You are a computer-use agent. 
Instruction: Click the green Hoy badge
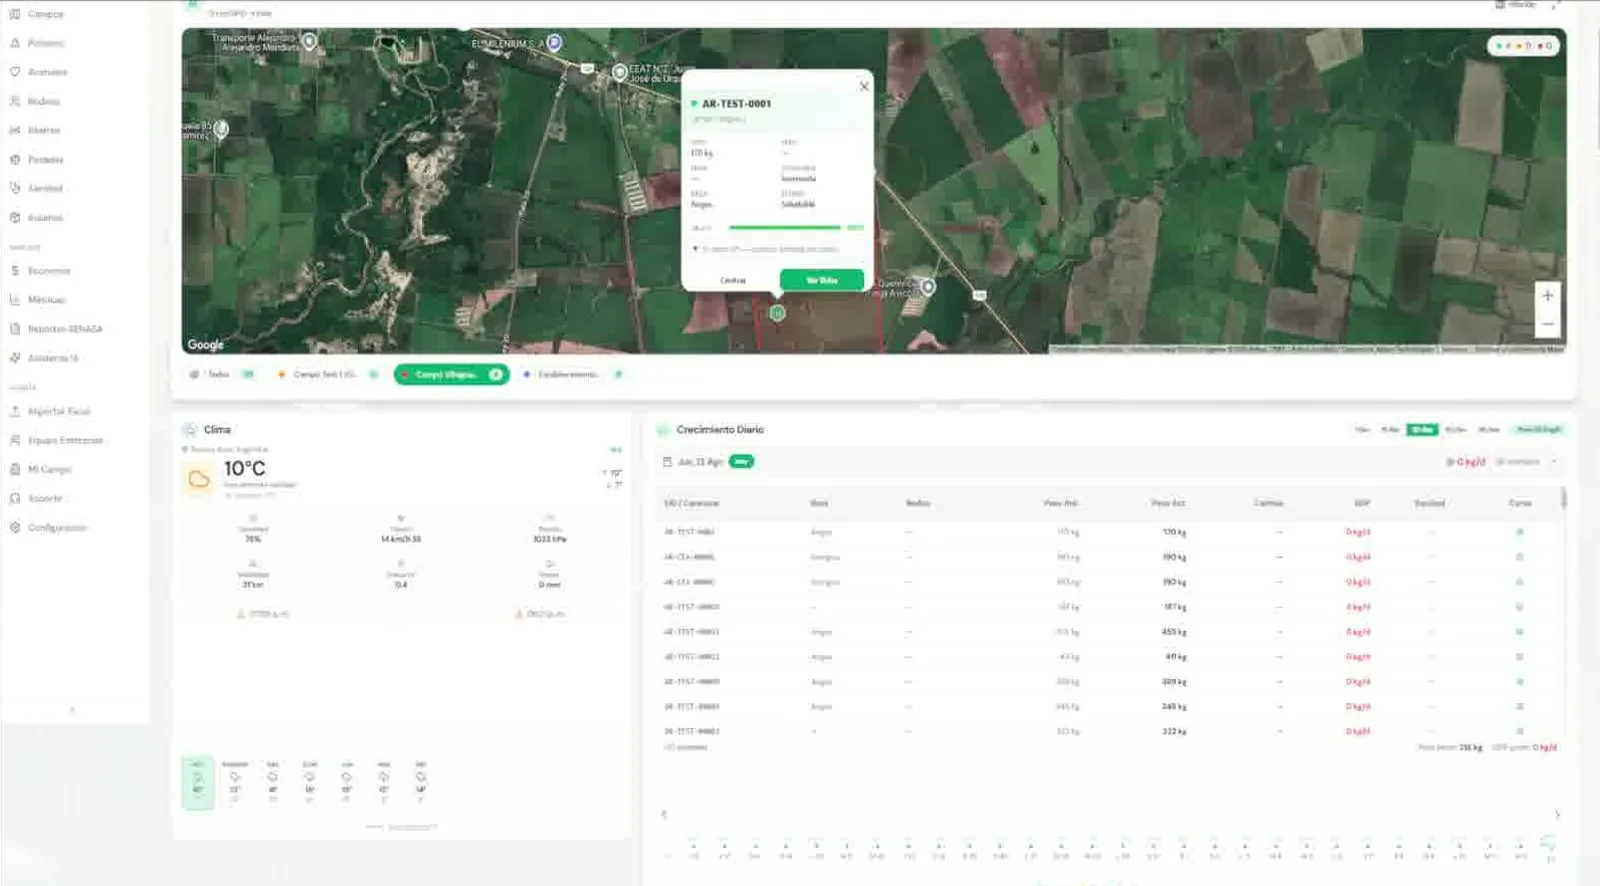742,462
